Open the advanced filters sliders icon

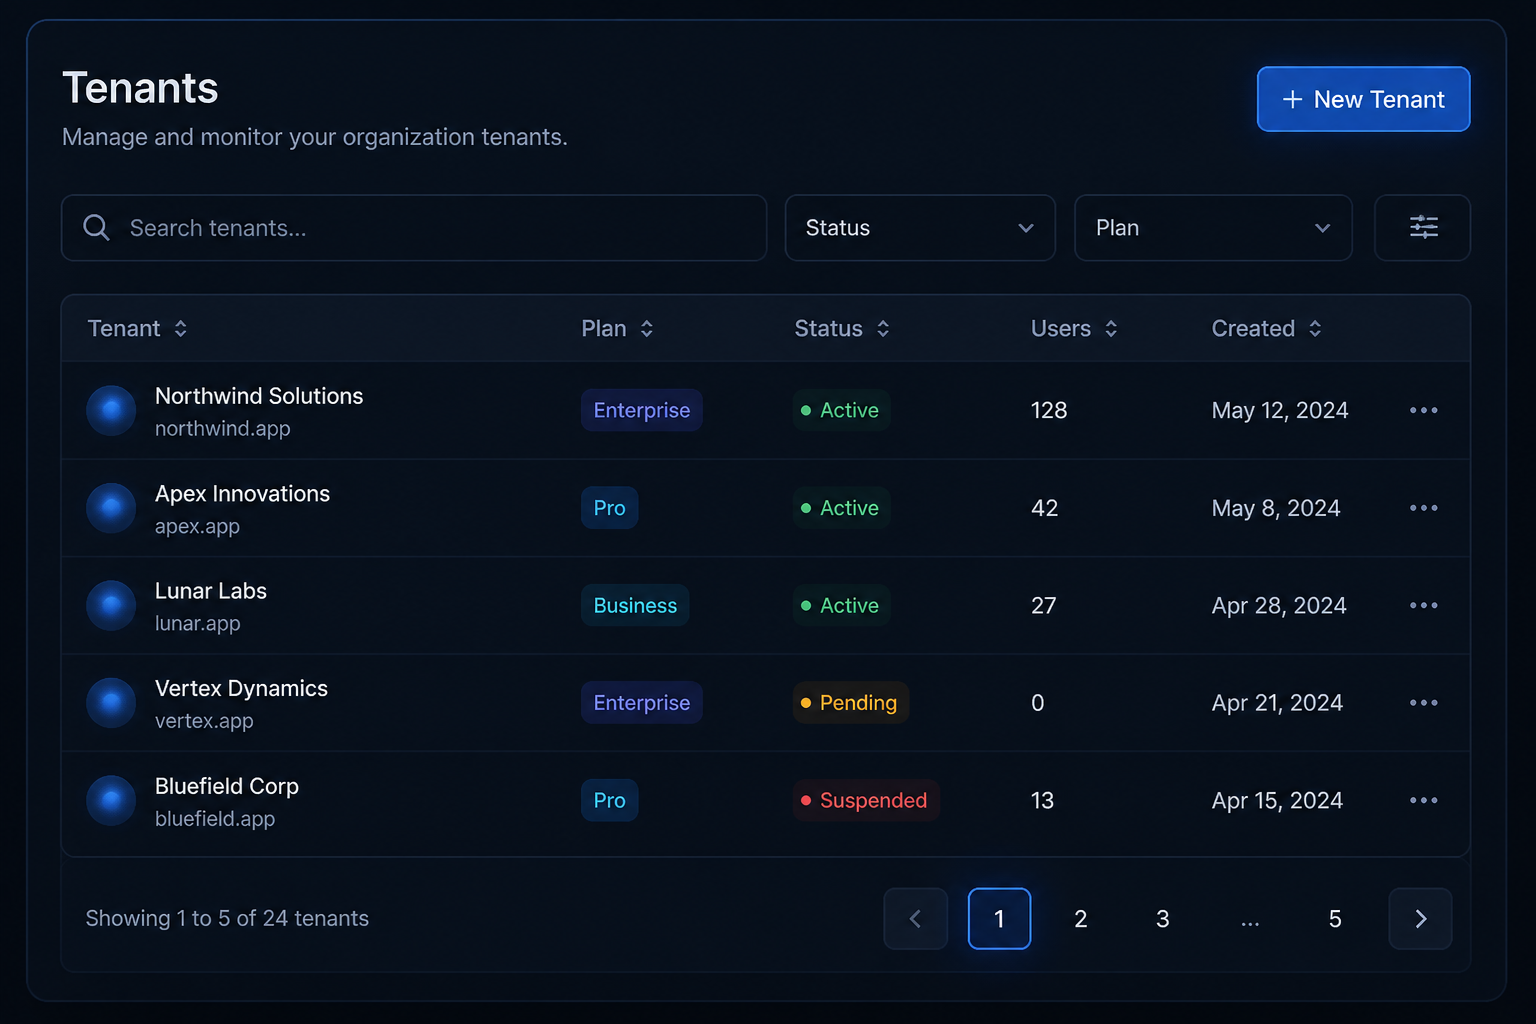pyautogui.click(x=1422, y=228)
